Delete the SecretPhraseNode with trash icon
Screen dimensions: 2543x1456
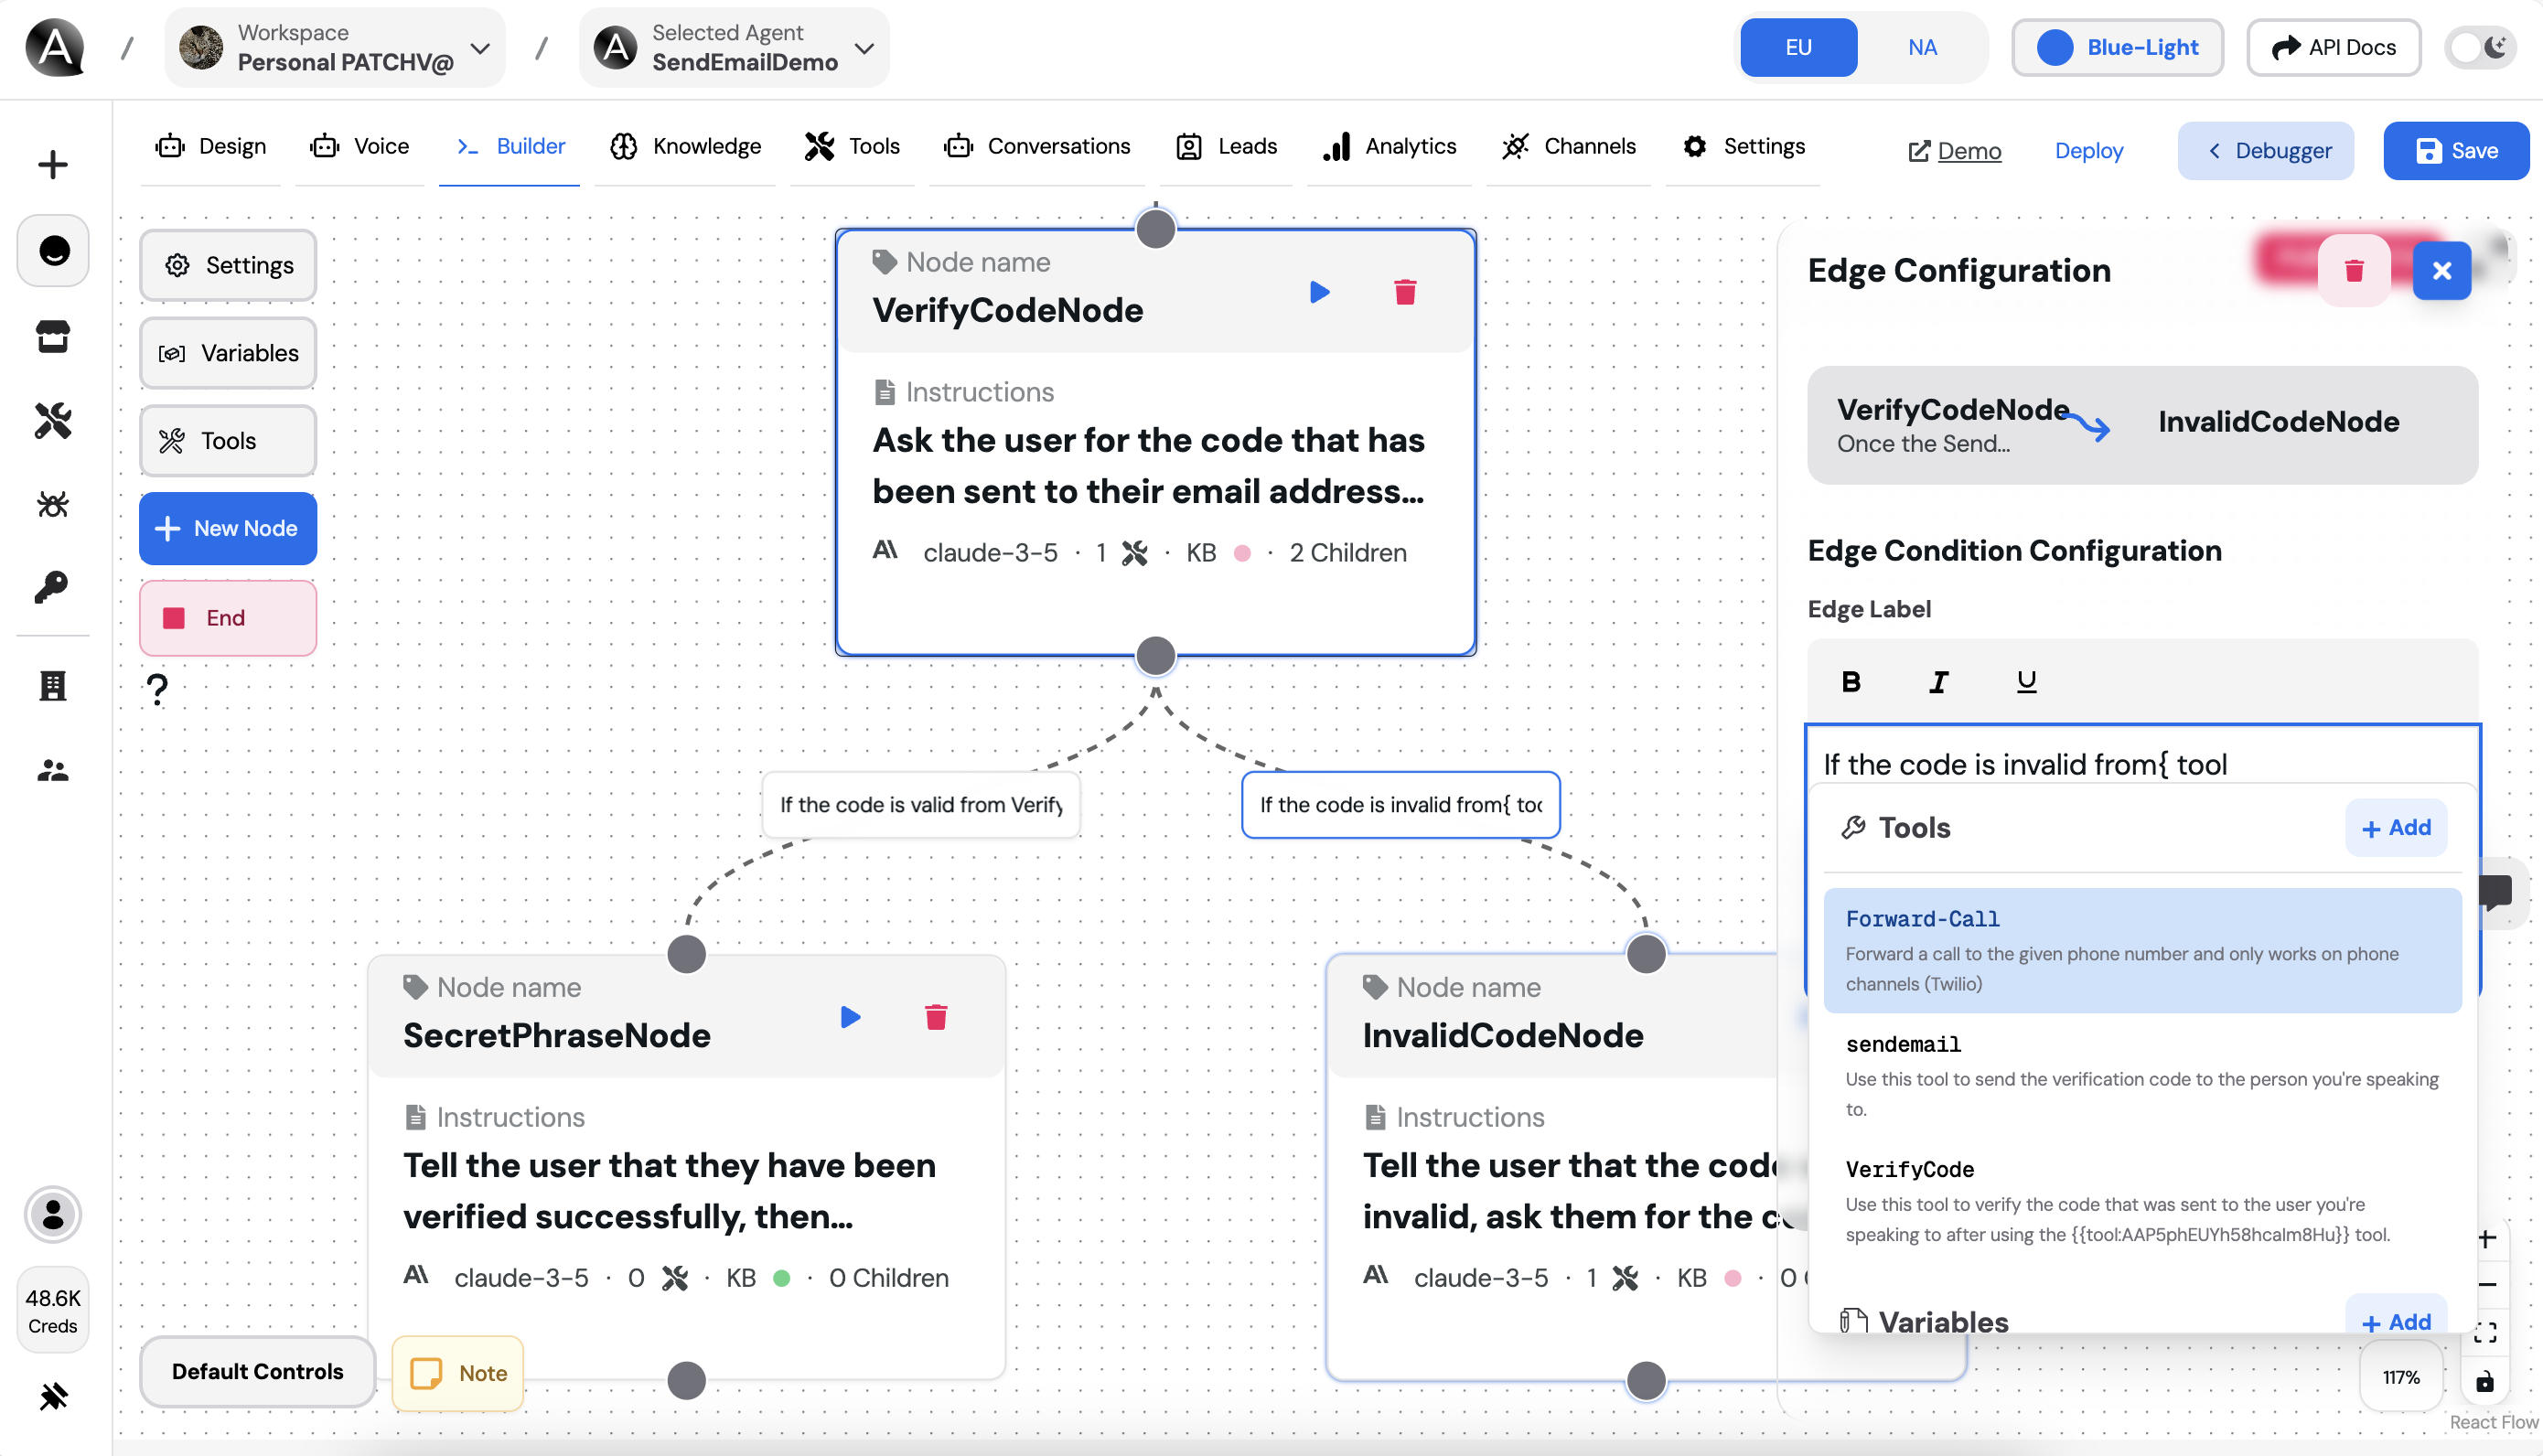tap(936, 1017)
